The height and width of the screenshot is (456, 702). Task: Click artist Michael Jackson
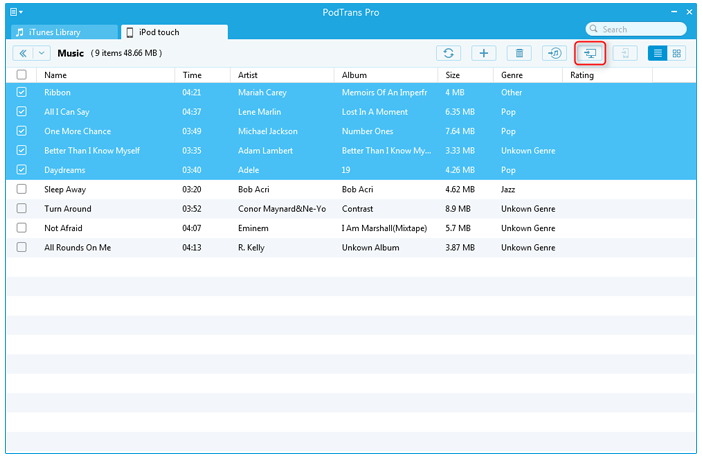268,131
